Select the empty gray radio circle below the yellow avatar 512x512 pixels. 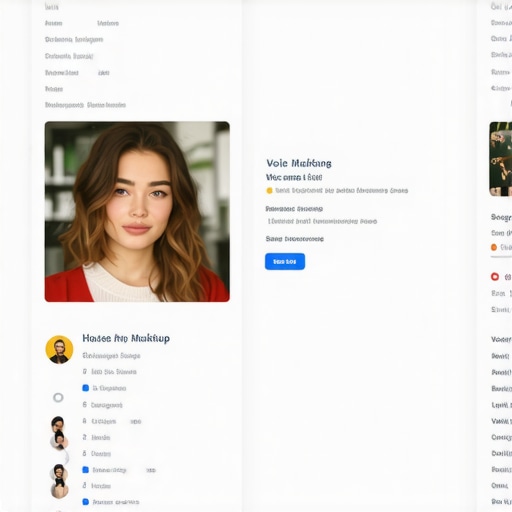pyautogui.click(x=58, y=397)
